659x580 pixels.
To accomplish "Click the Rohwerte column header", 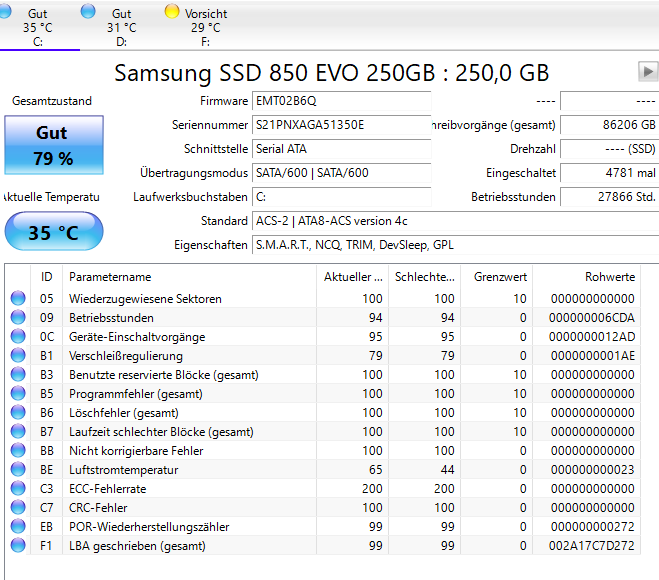I will (587, 277).
